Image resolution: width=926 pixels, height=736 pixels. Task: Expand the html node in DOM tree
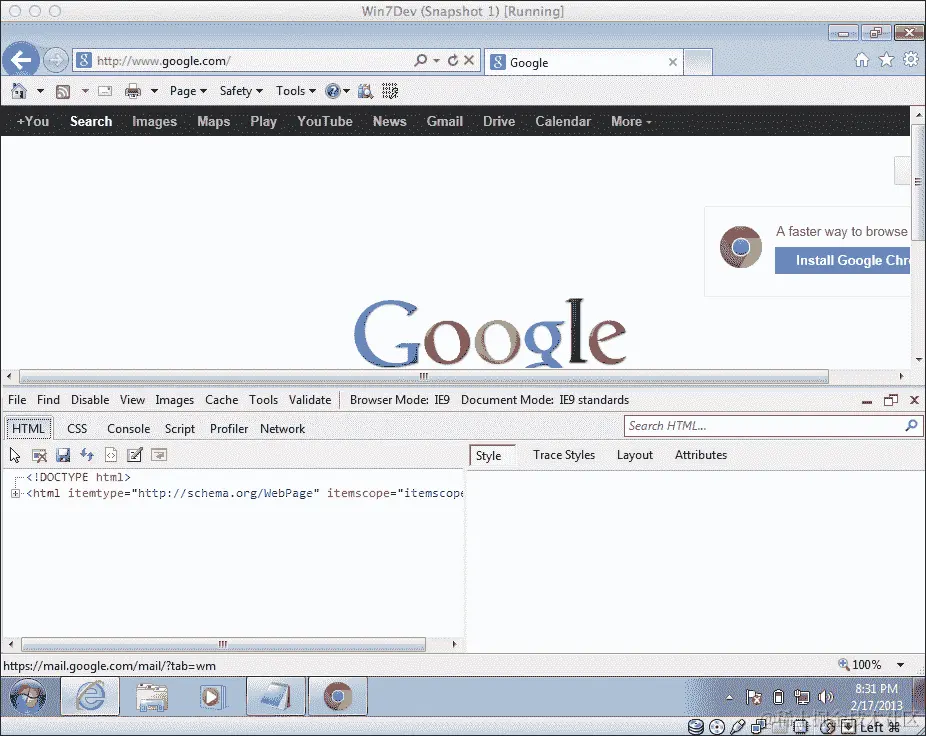[x=15, y=493]
